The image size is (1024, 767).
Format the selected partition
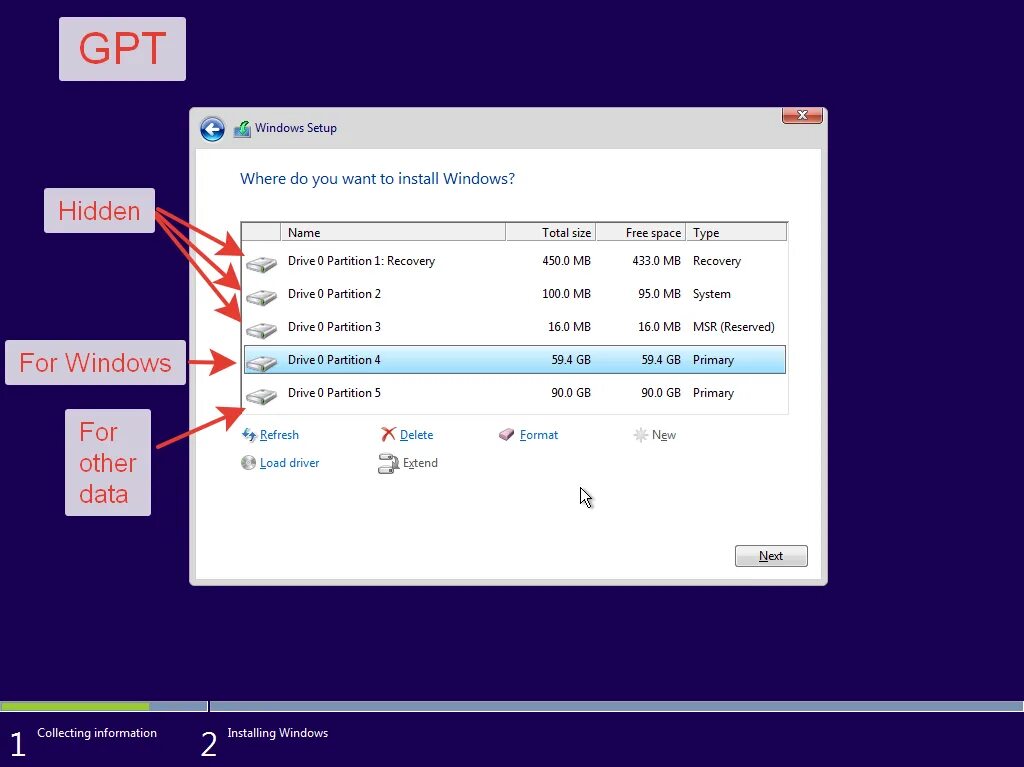pos(538,434)
